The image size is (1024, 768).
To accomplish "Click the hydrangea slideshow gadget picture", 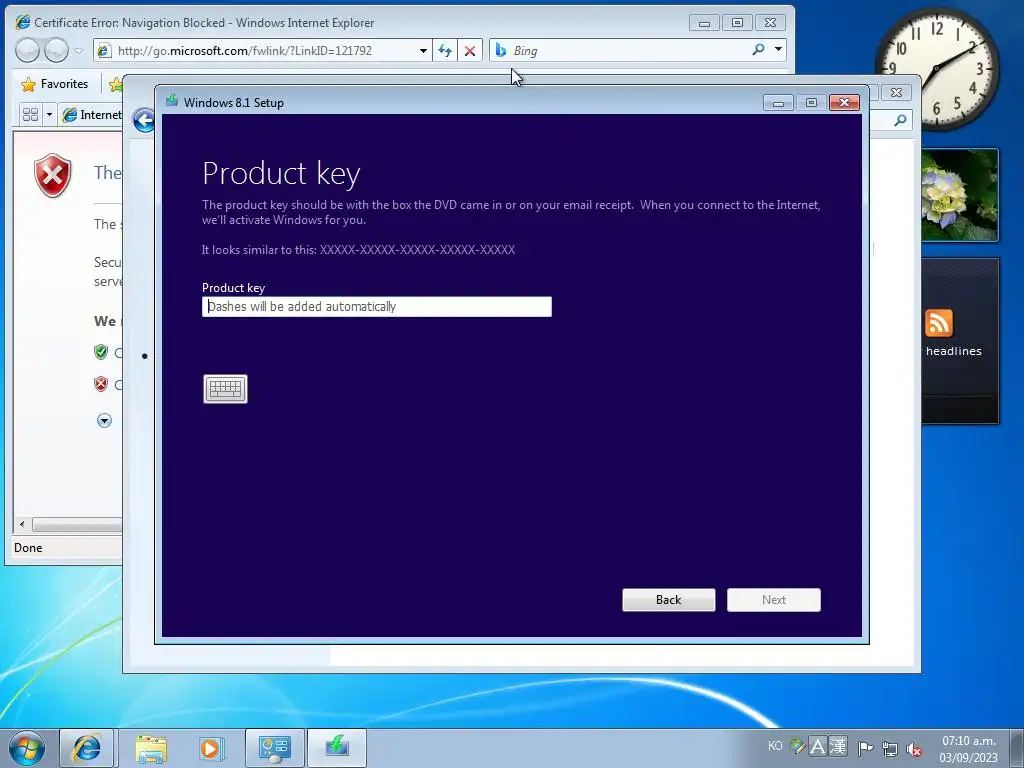I will coord(959,195).
